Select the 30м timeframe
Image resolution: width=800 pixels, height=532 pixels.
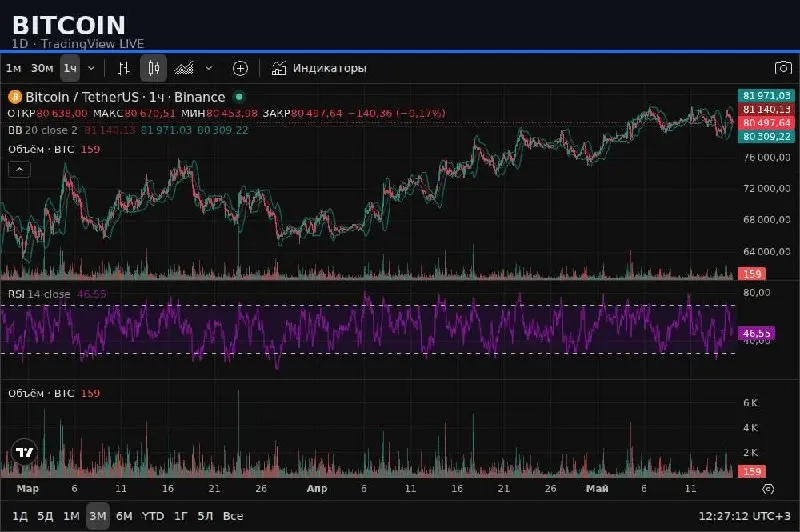click(42, 68)
